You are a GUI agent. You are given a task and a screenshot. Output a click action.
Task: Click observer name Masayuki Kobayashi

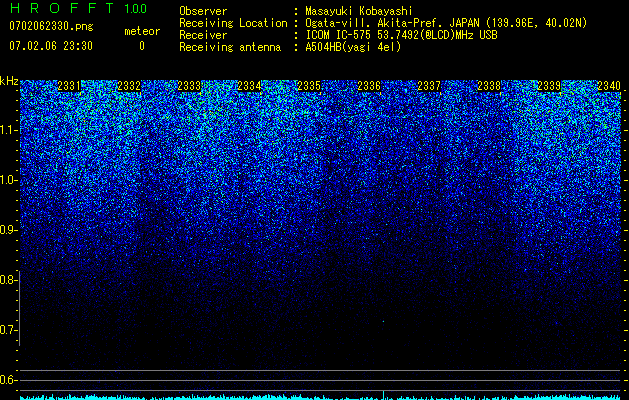(359, 11)
